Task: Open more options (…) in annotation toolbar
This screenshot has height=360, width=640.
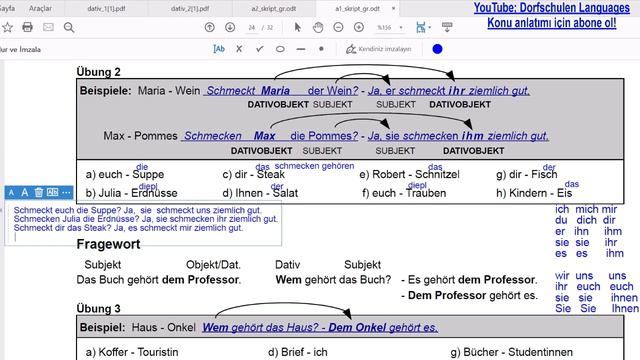Action: point(66,192)
